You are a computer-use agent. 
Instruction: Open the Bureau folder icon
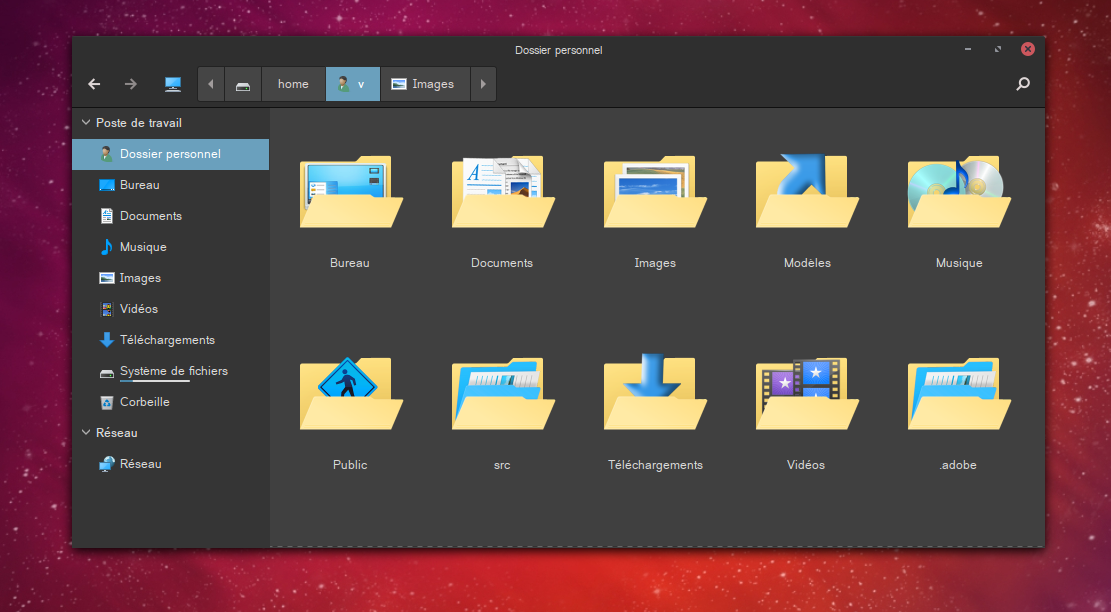pos(351,191)
